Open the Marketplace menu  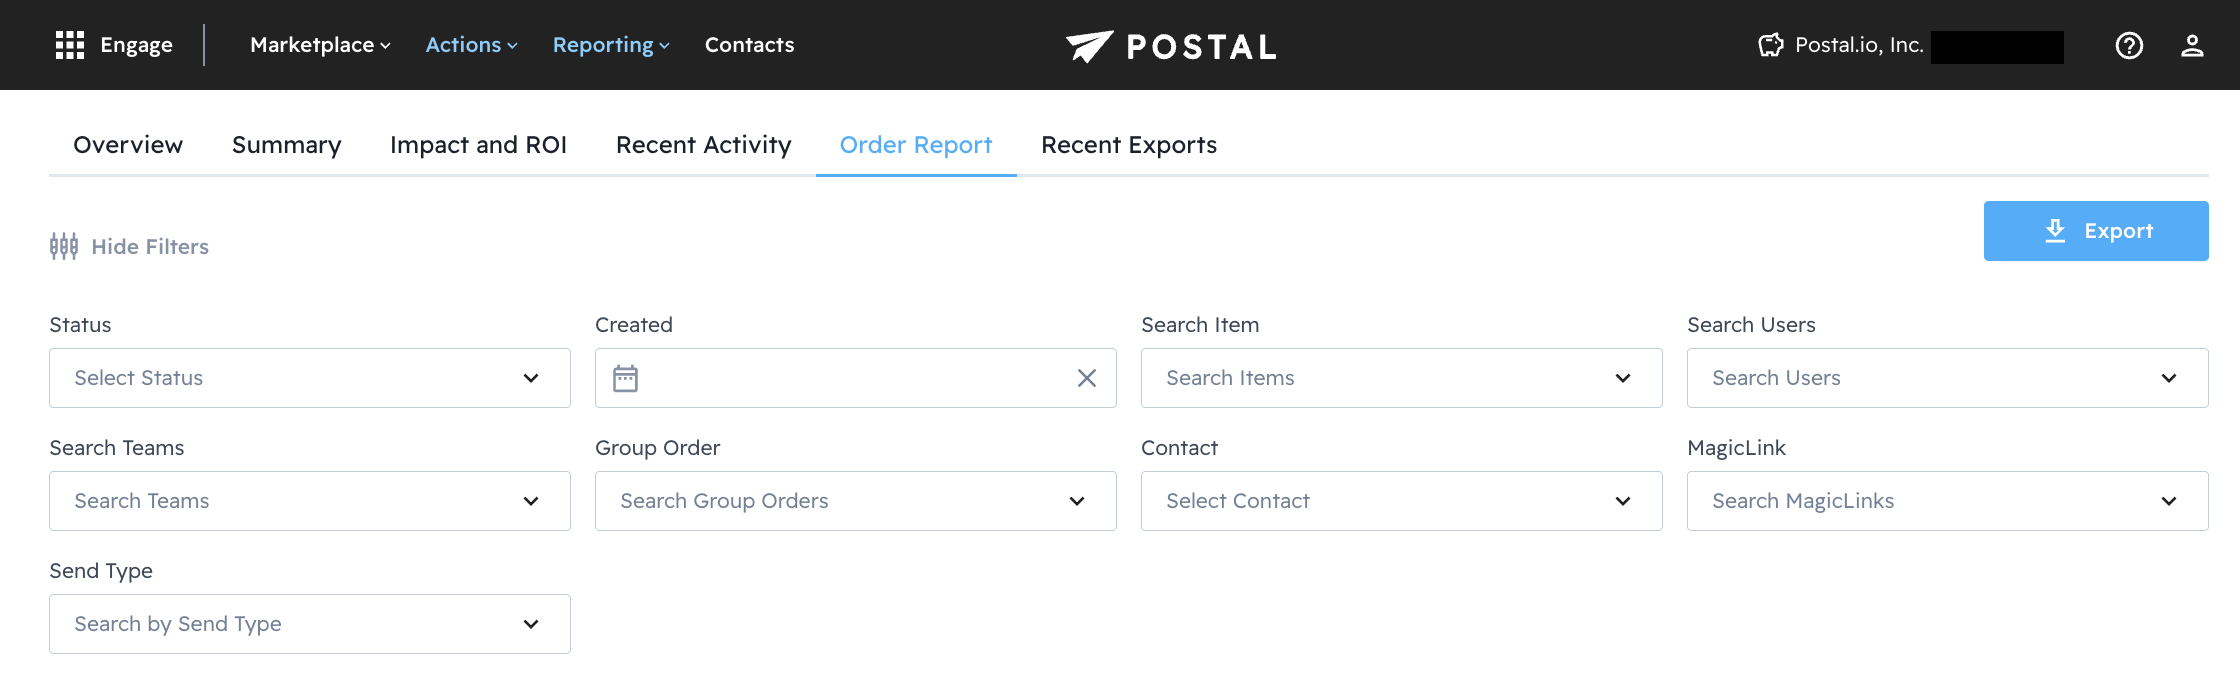[x=320, y=45]
